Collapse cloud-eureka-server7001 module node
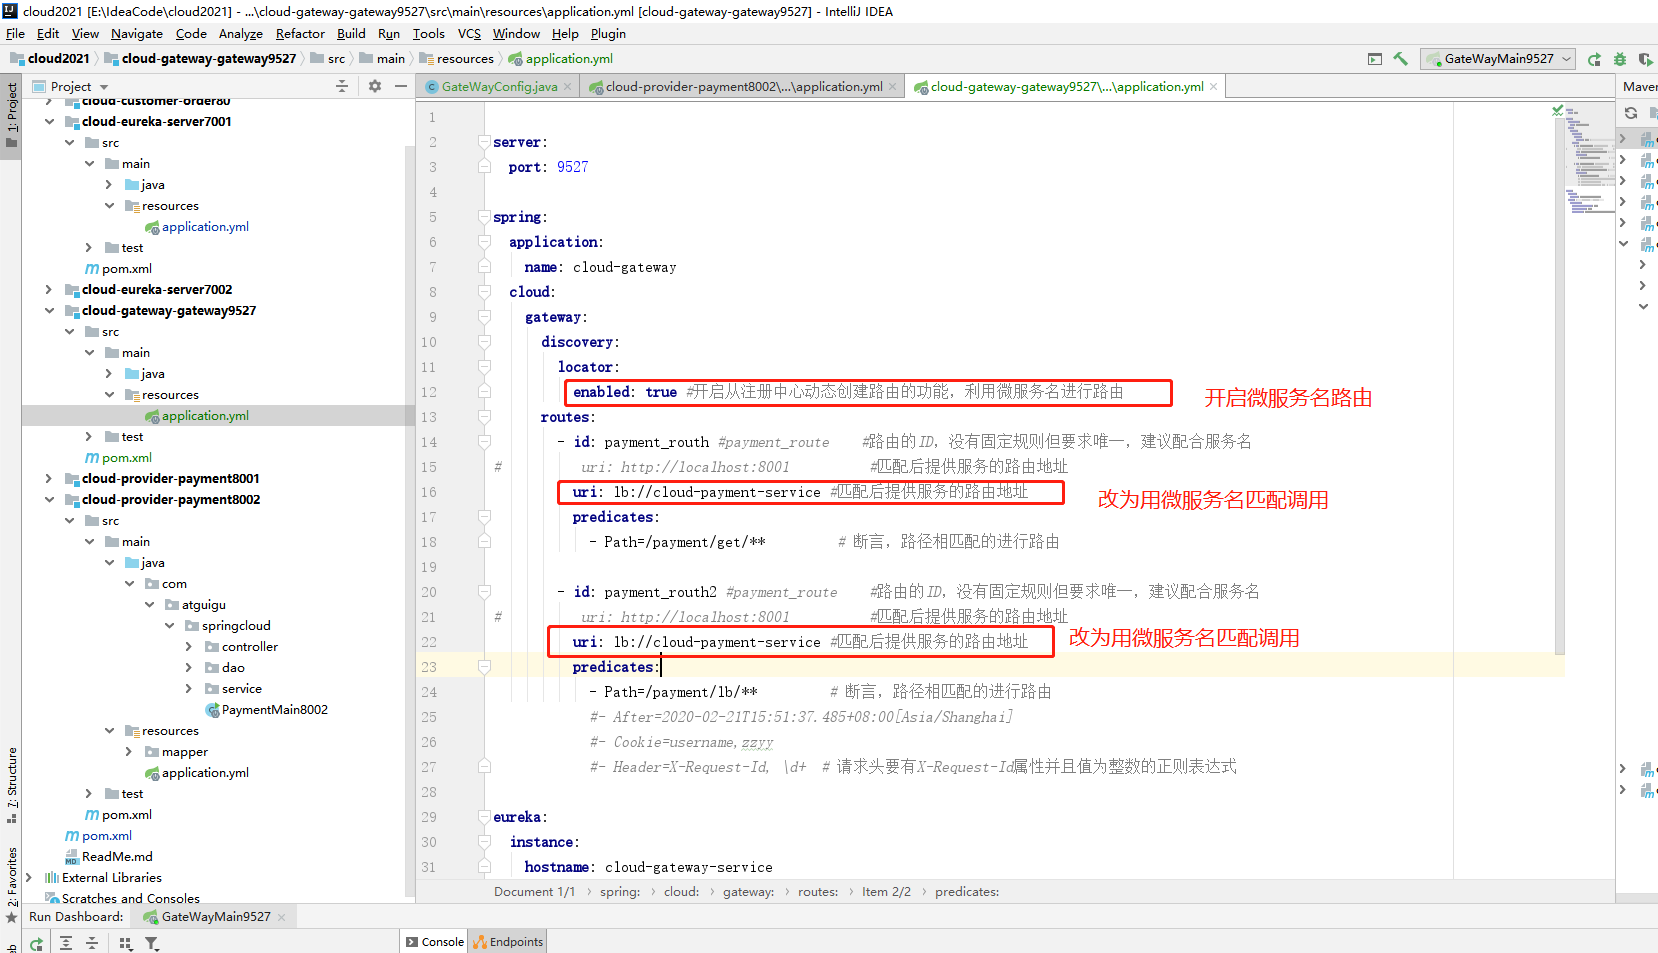Image resolution: width=1658 pixels, height=953 pixels. point(49,122)
